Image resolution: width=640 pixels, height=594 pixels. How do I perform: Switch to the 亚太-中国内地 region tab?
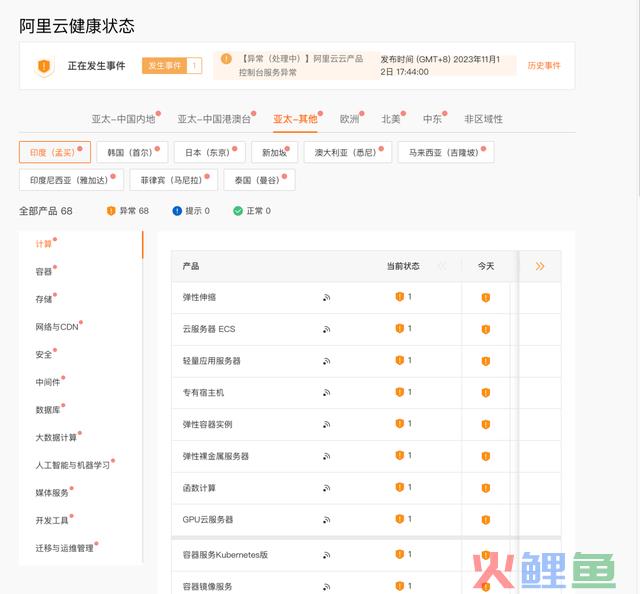[x=126, y=119]
